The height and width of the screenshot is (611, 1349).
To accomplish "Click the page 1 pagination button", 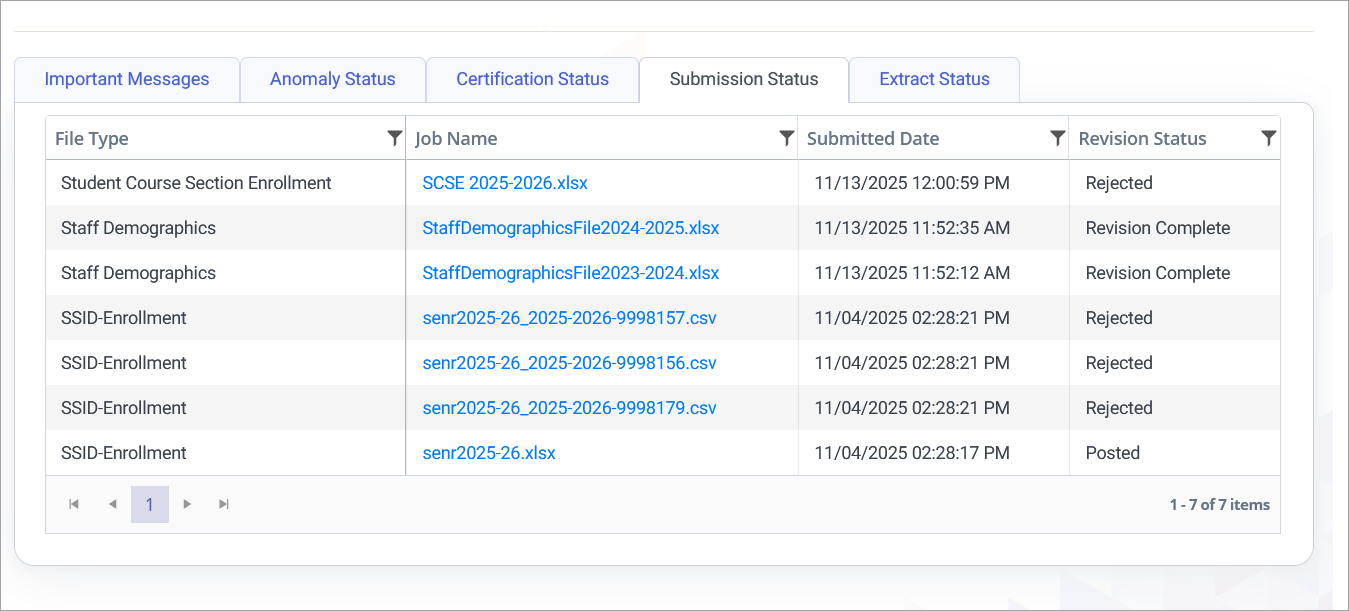I will tap(150, 504).
